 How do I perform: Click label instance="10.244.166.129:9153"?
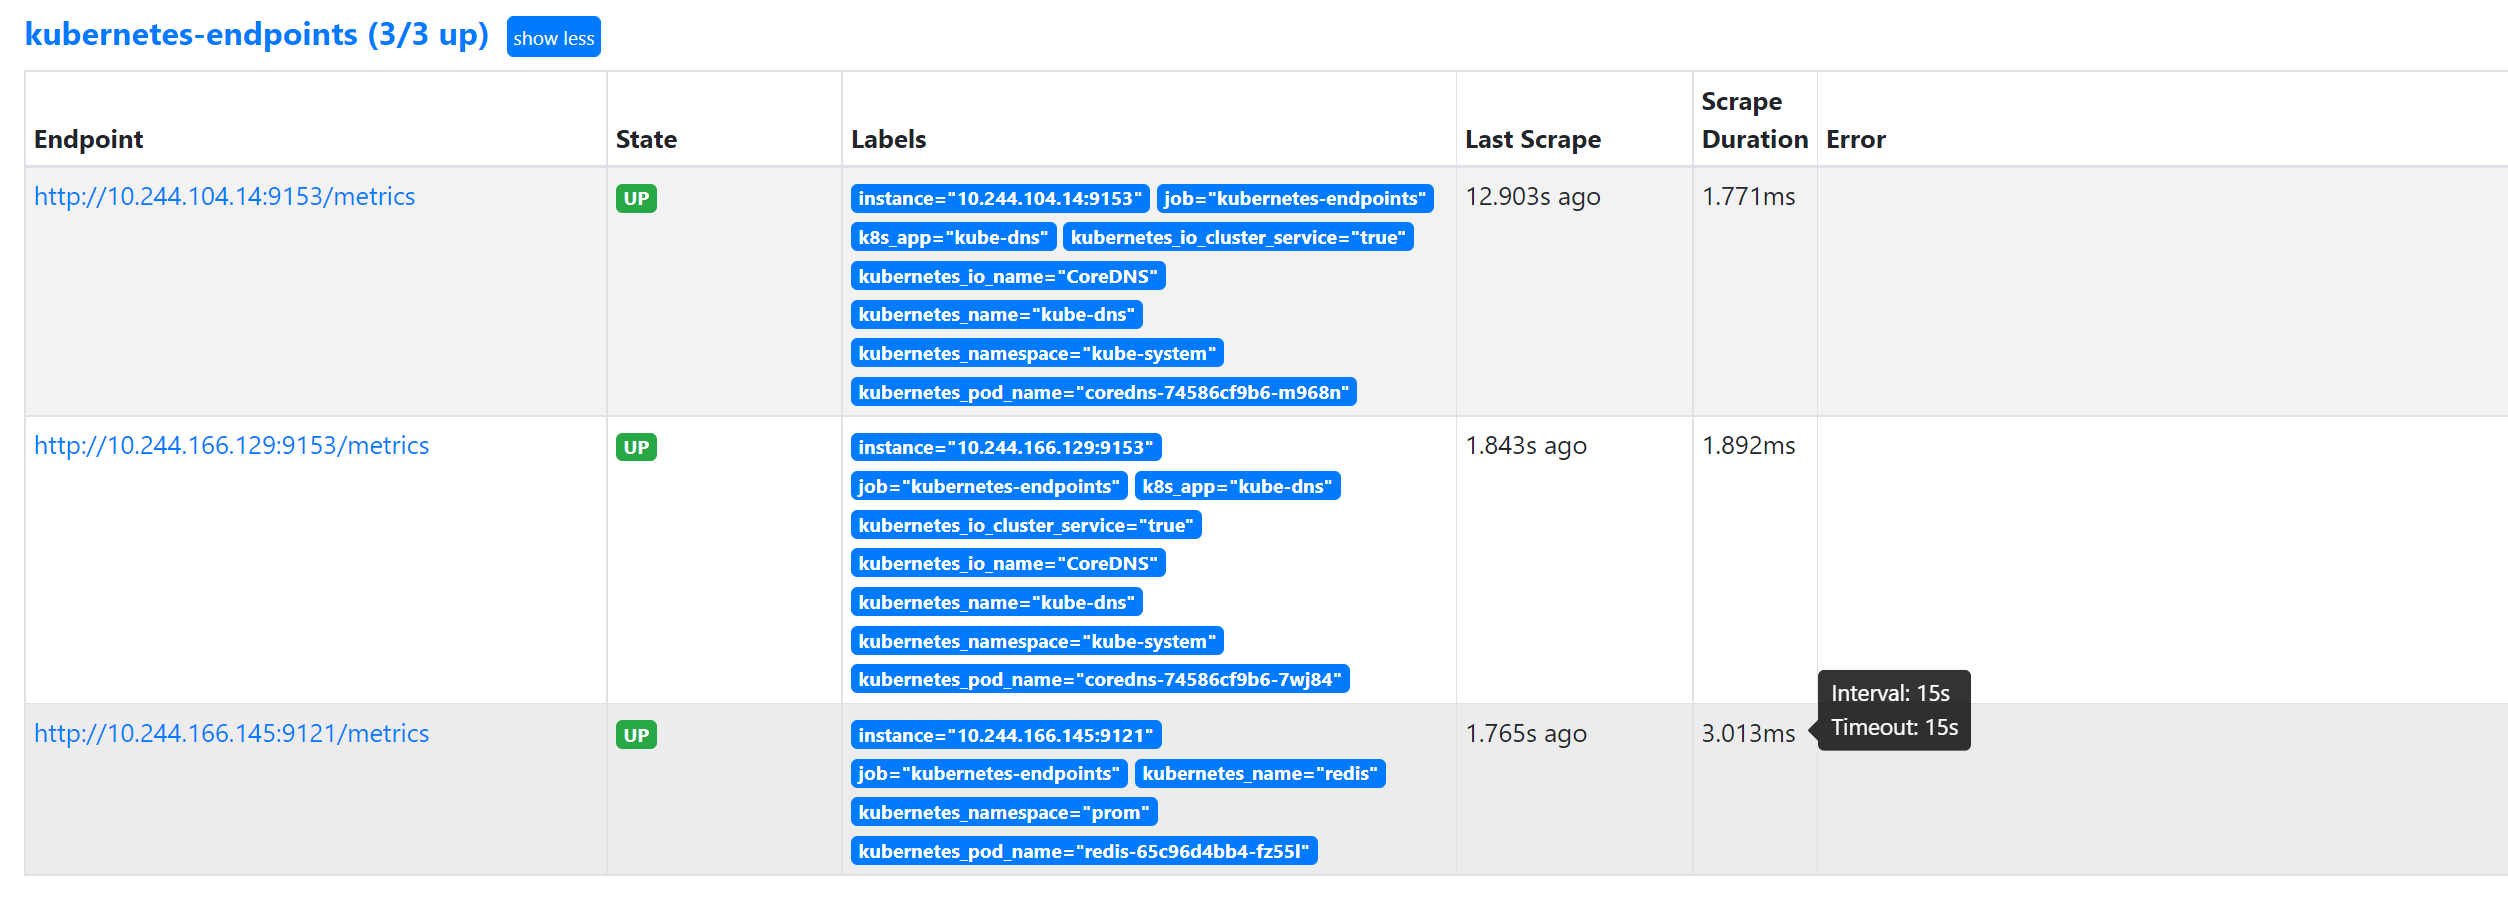[1006, 447]
